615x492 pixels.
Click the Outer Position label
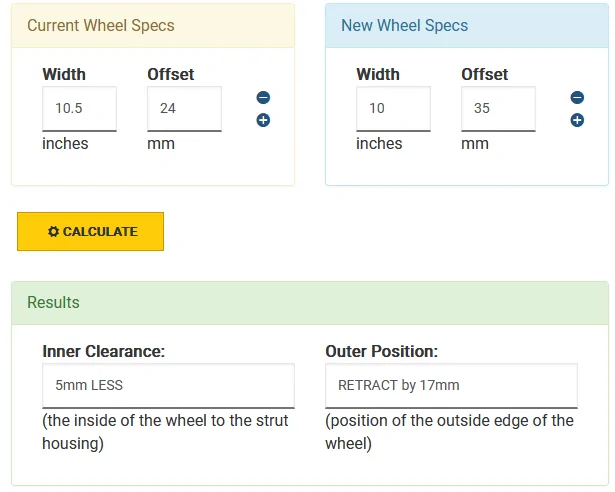(x=381, y=352)
